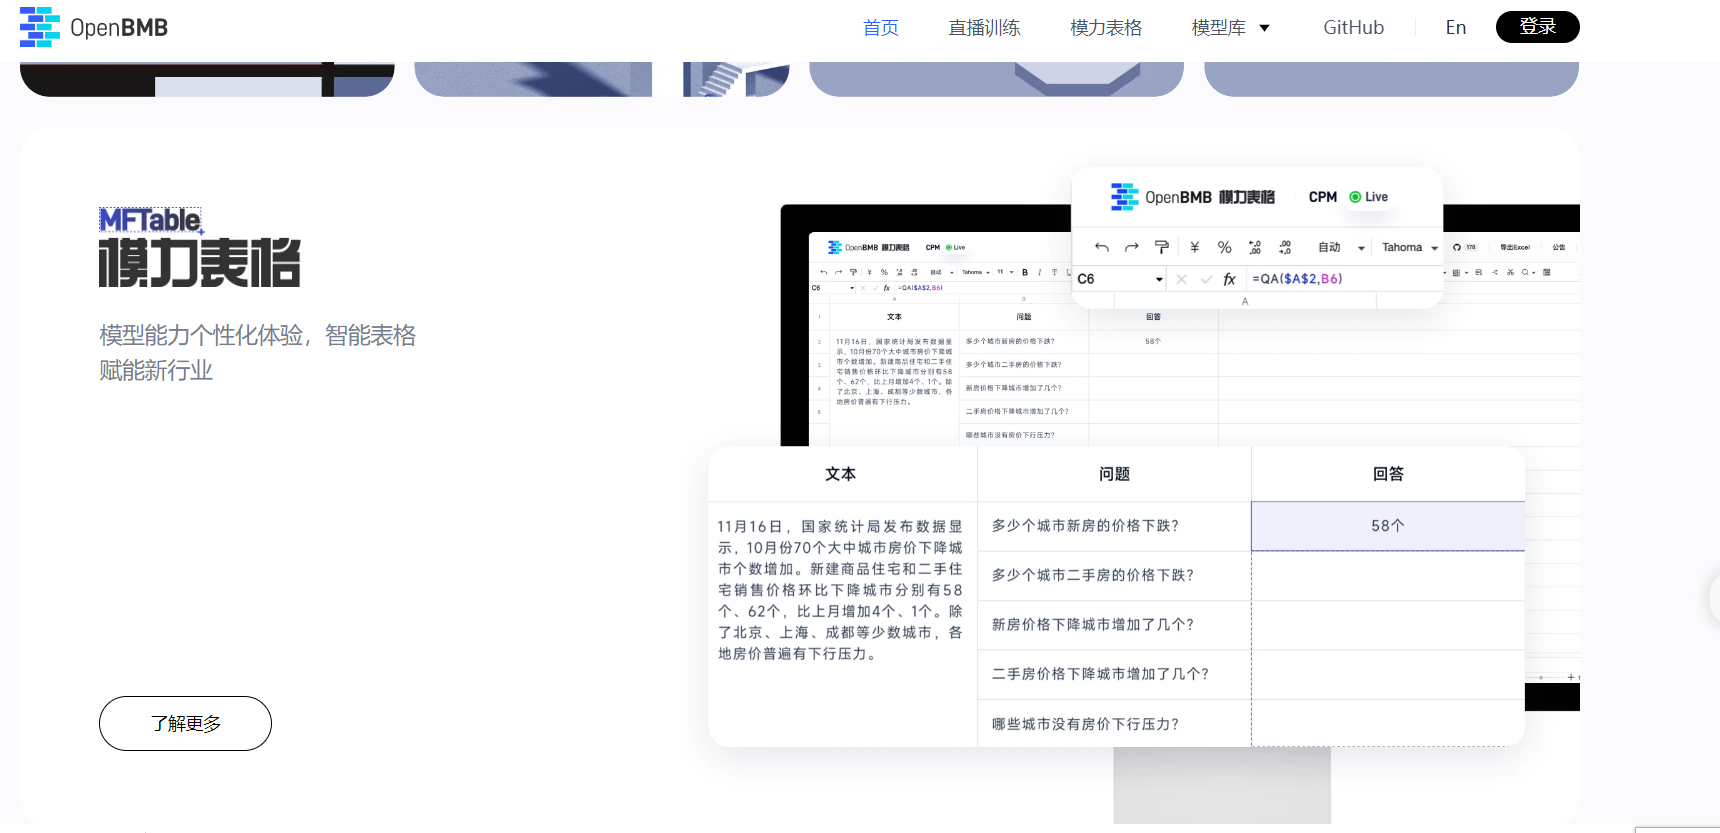Click the 登录 login button
Screen dimensions: 1720x833
[x=1537, y=27]
